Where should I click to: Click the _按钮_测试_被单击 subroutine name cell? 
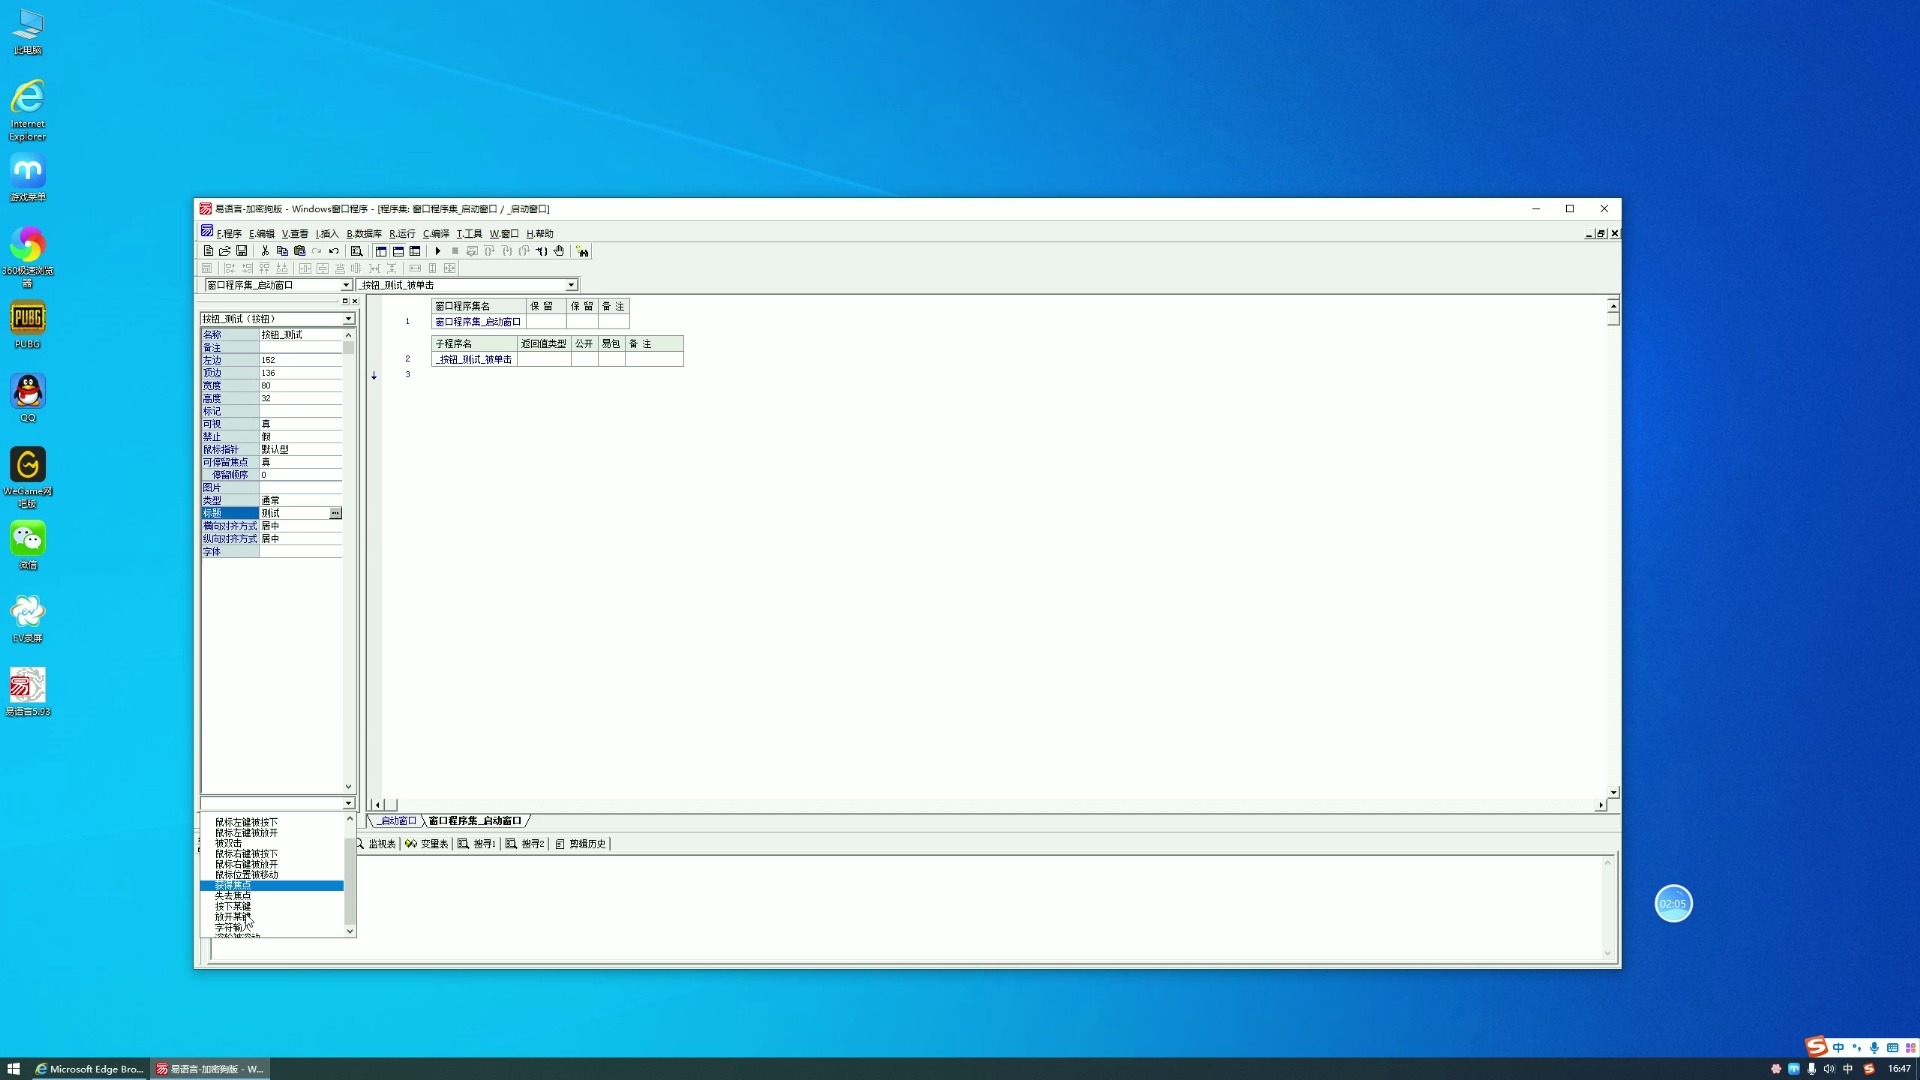coord(474,359)
